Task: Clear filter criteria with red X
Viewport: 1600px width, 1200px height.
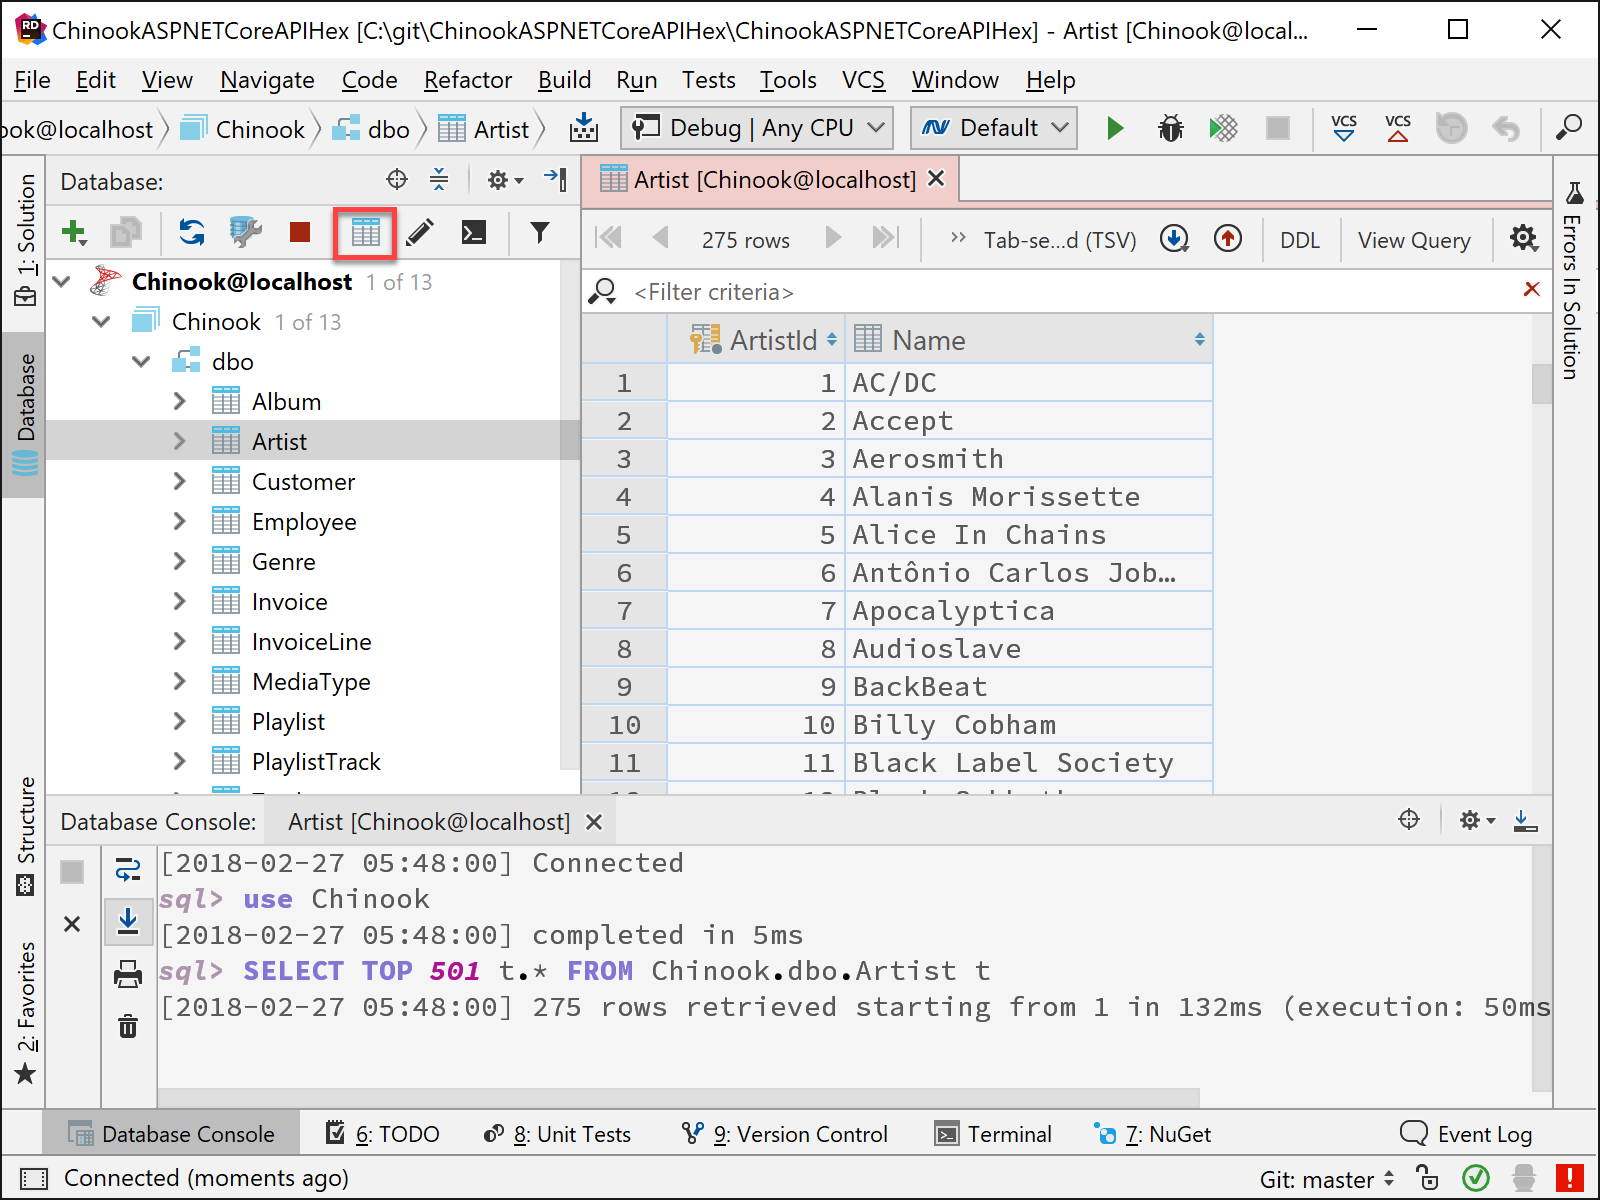Action: click(1531, 289)
